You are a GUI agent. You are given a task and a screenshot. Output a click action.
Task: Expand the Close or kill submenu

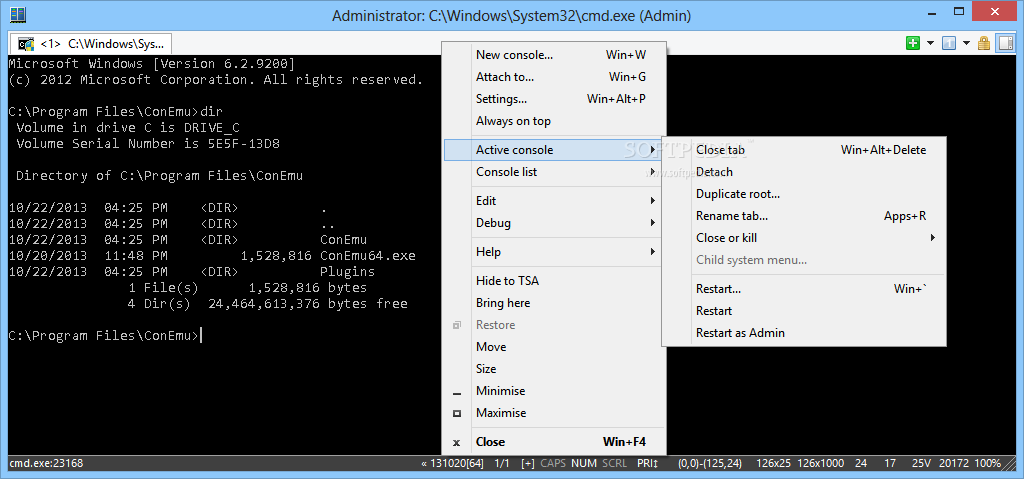coord(804,238)
